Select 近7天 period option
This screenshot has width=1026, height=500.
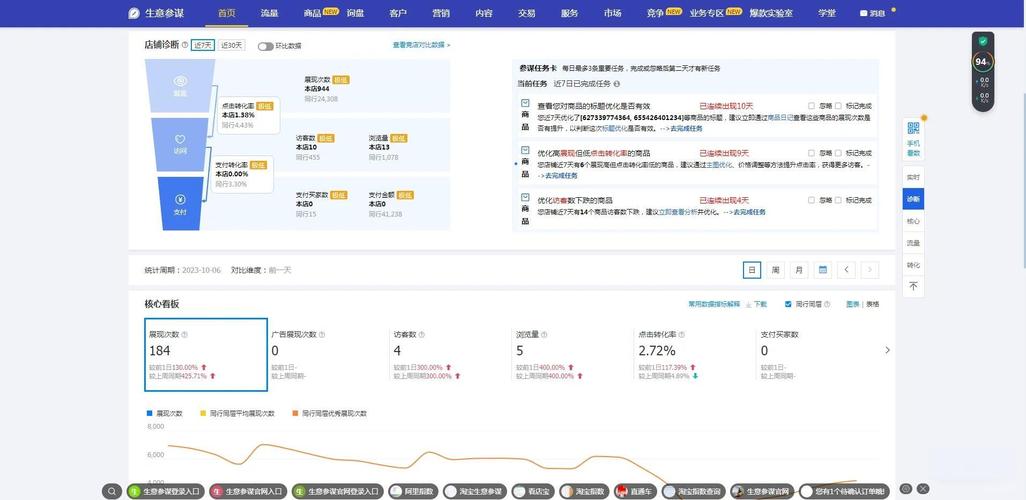pyautogui.click(x=203, y=45)
